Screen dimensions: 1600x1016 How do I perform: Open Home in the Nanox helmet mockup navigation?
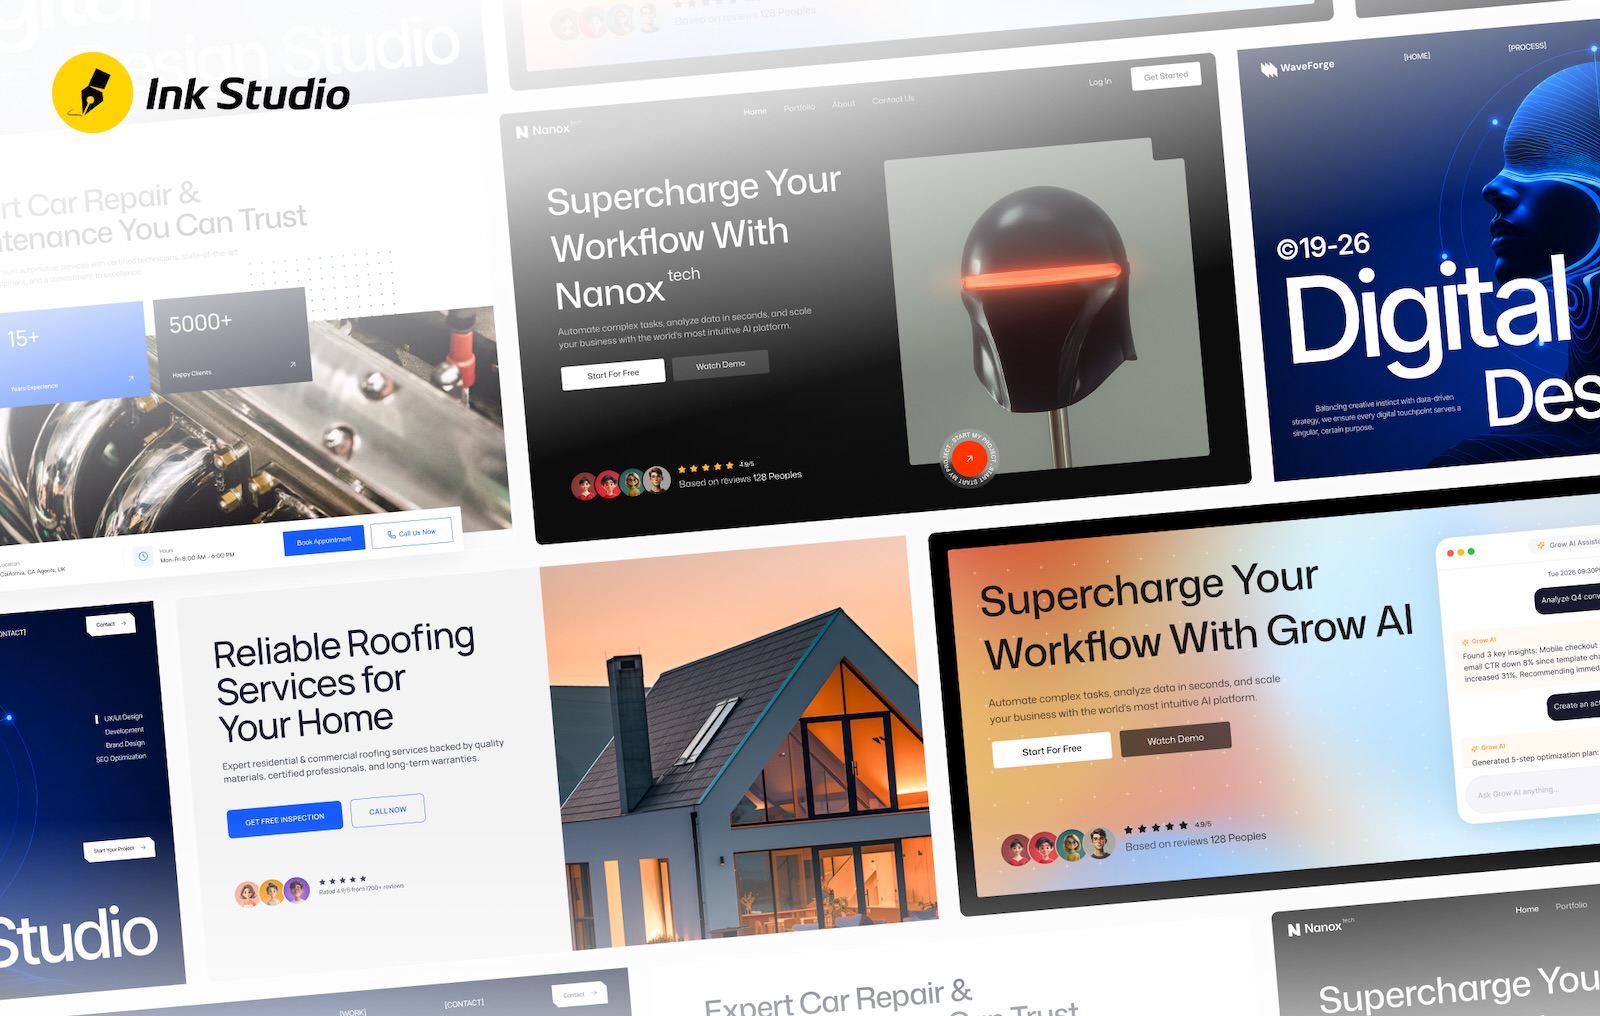tap(755, 111)
